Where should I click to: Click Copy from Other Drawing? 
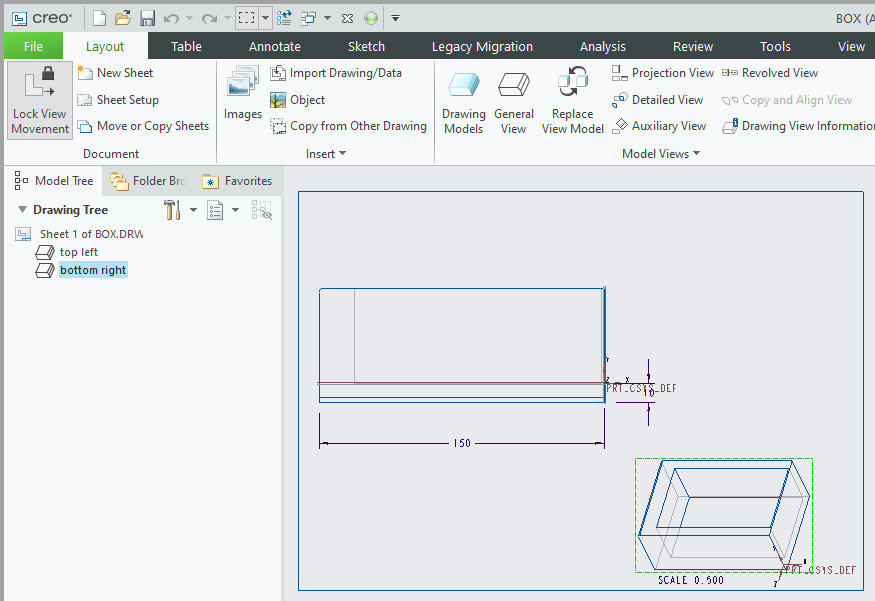point(357,126)
